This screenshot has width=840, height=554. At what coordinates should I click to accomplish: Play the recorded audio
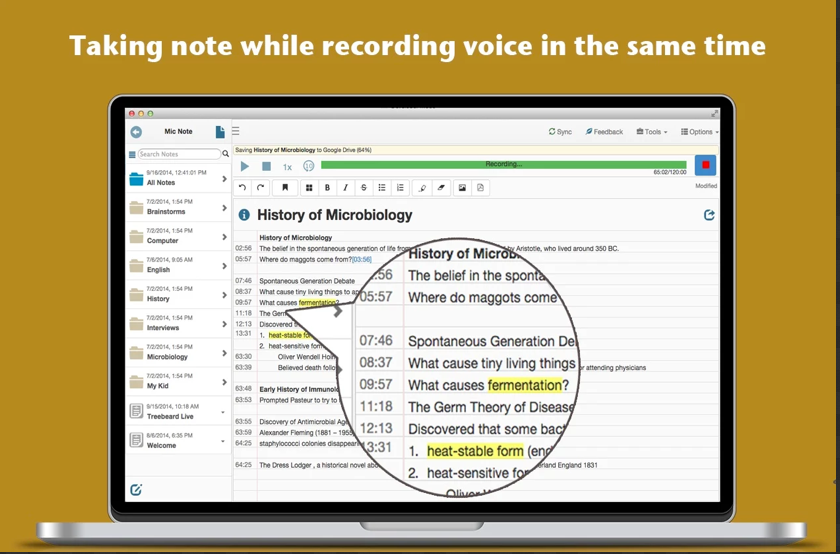coord(245,167)
